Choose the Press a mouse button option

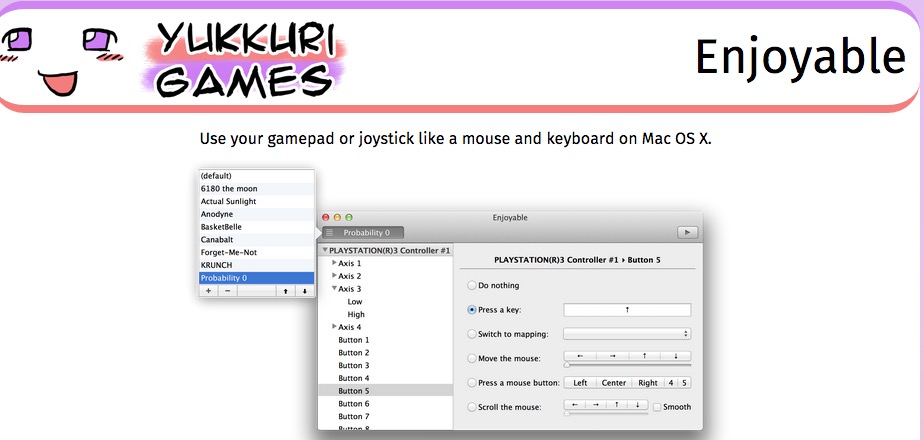[x=471, y=383]
